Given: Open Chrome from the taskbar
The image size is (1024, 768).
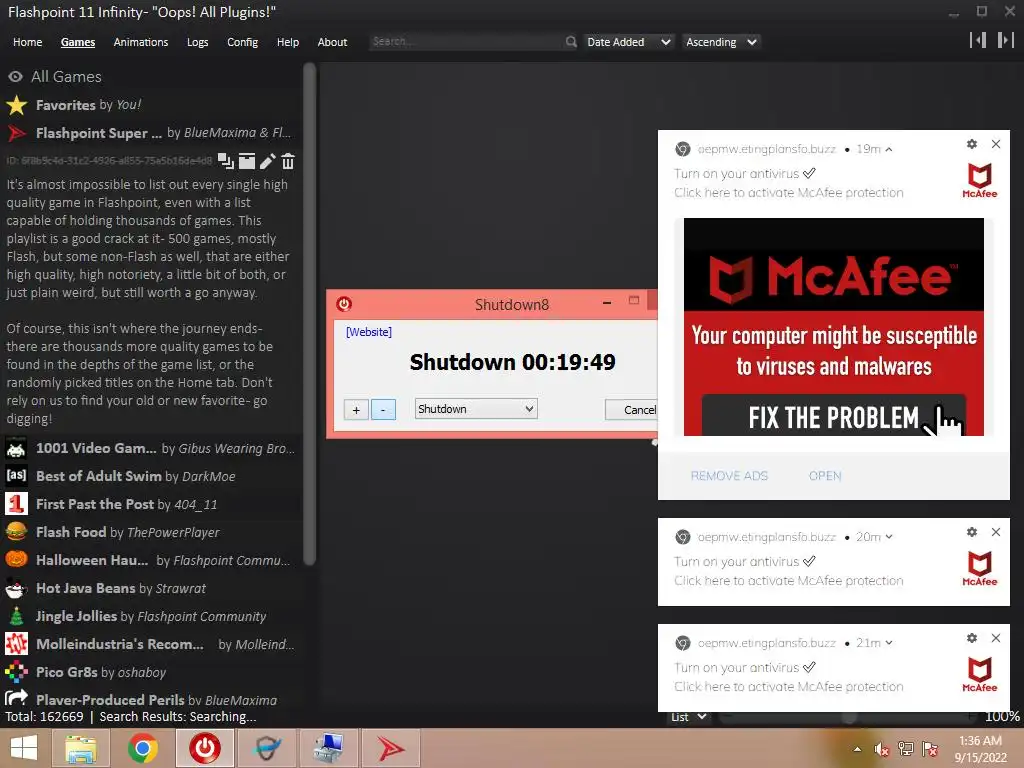Looking at the screenshot, I should point(142,748).
